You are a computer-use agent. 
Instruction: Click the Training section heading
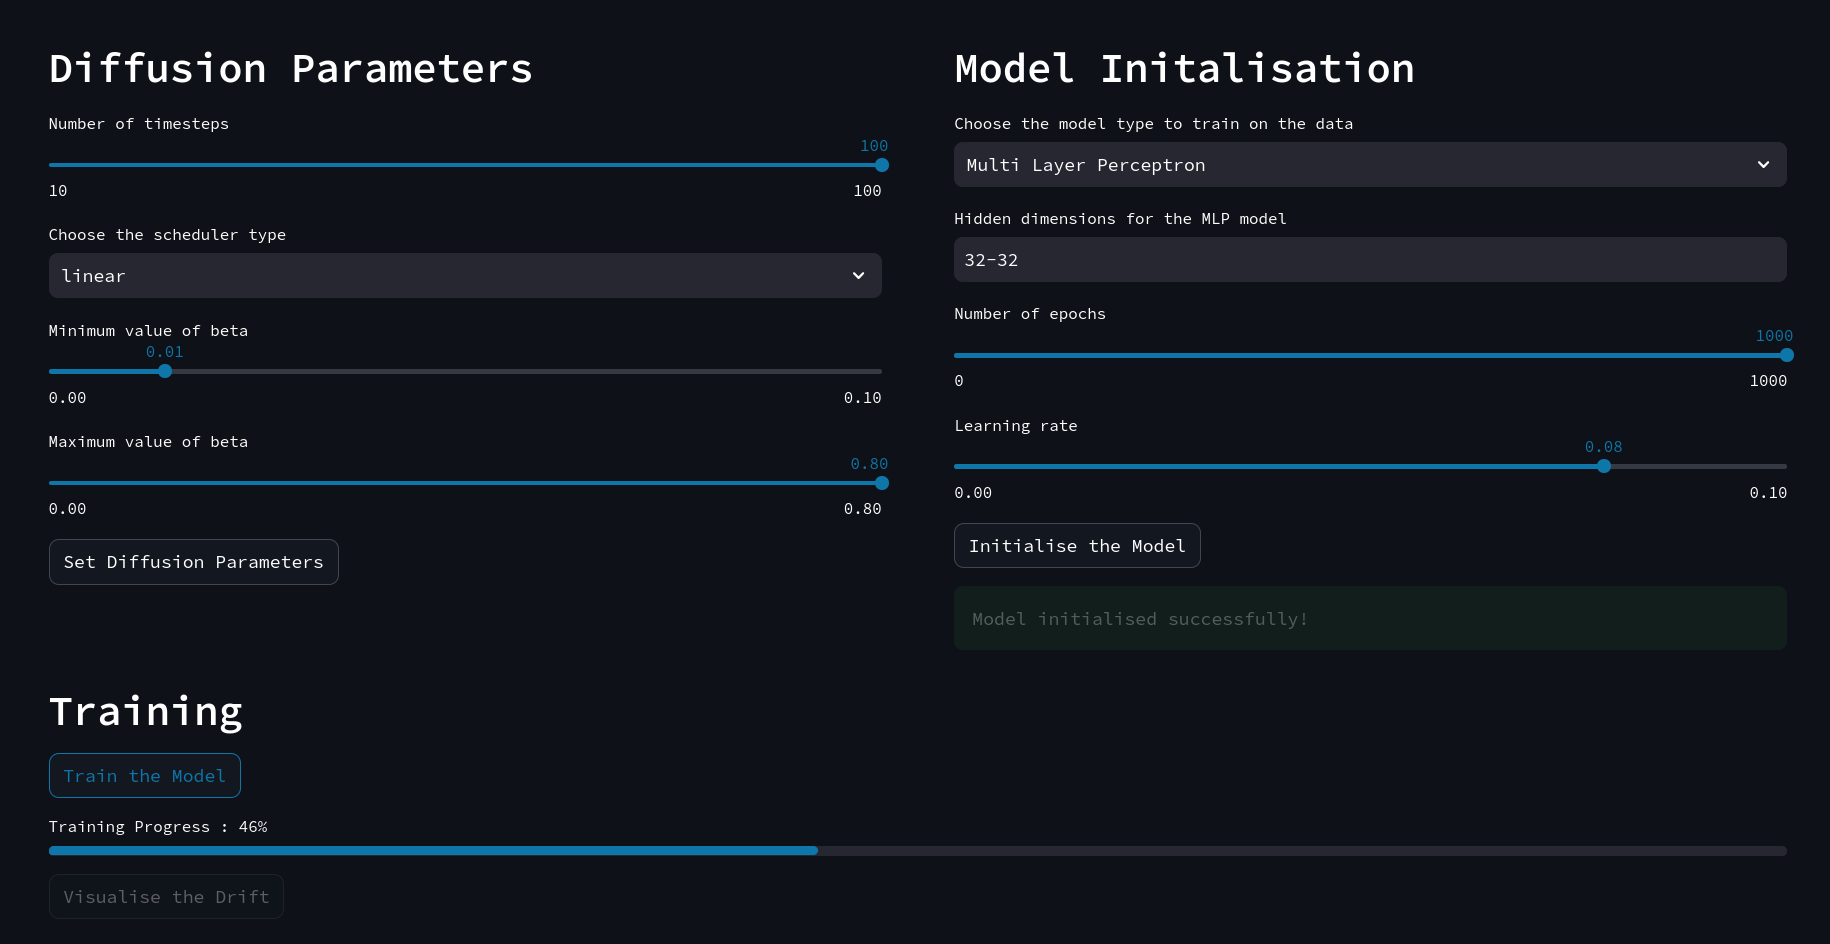click(146, 712)
